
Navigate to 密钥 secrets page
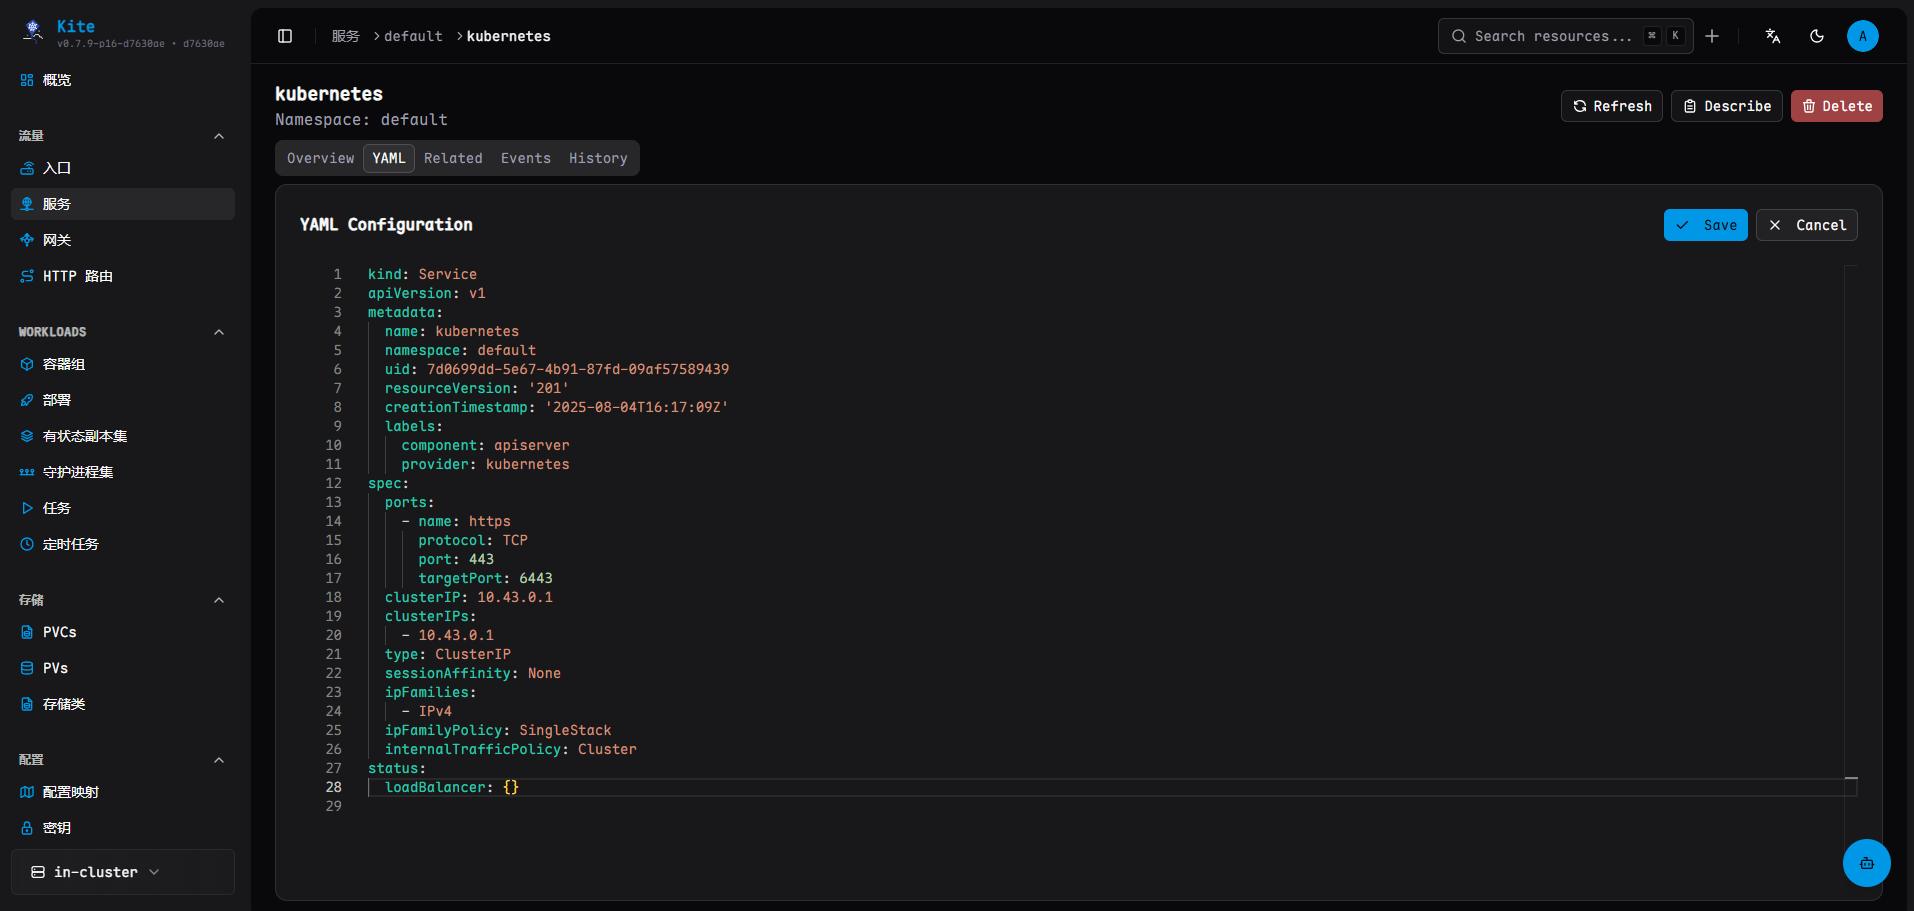point(56,828)
